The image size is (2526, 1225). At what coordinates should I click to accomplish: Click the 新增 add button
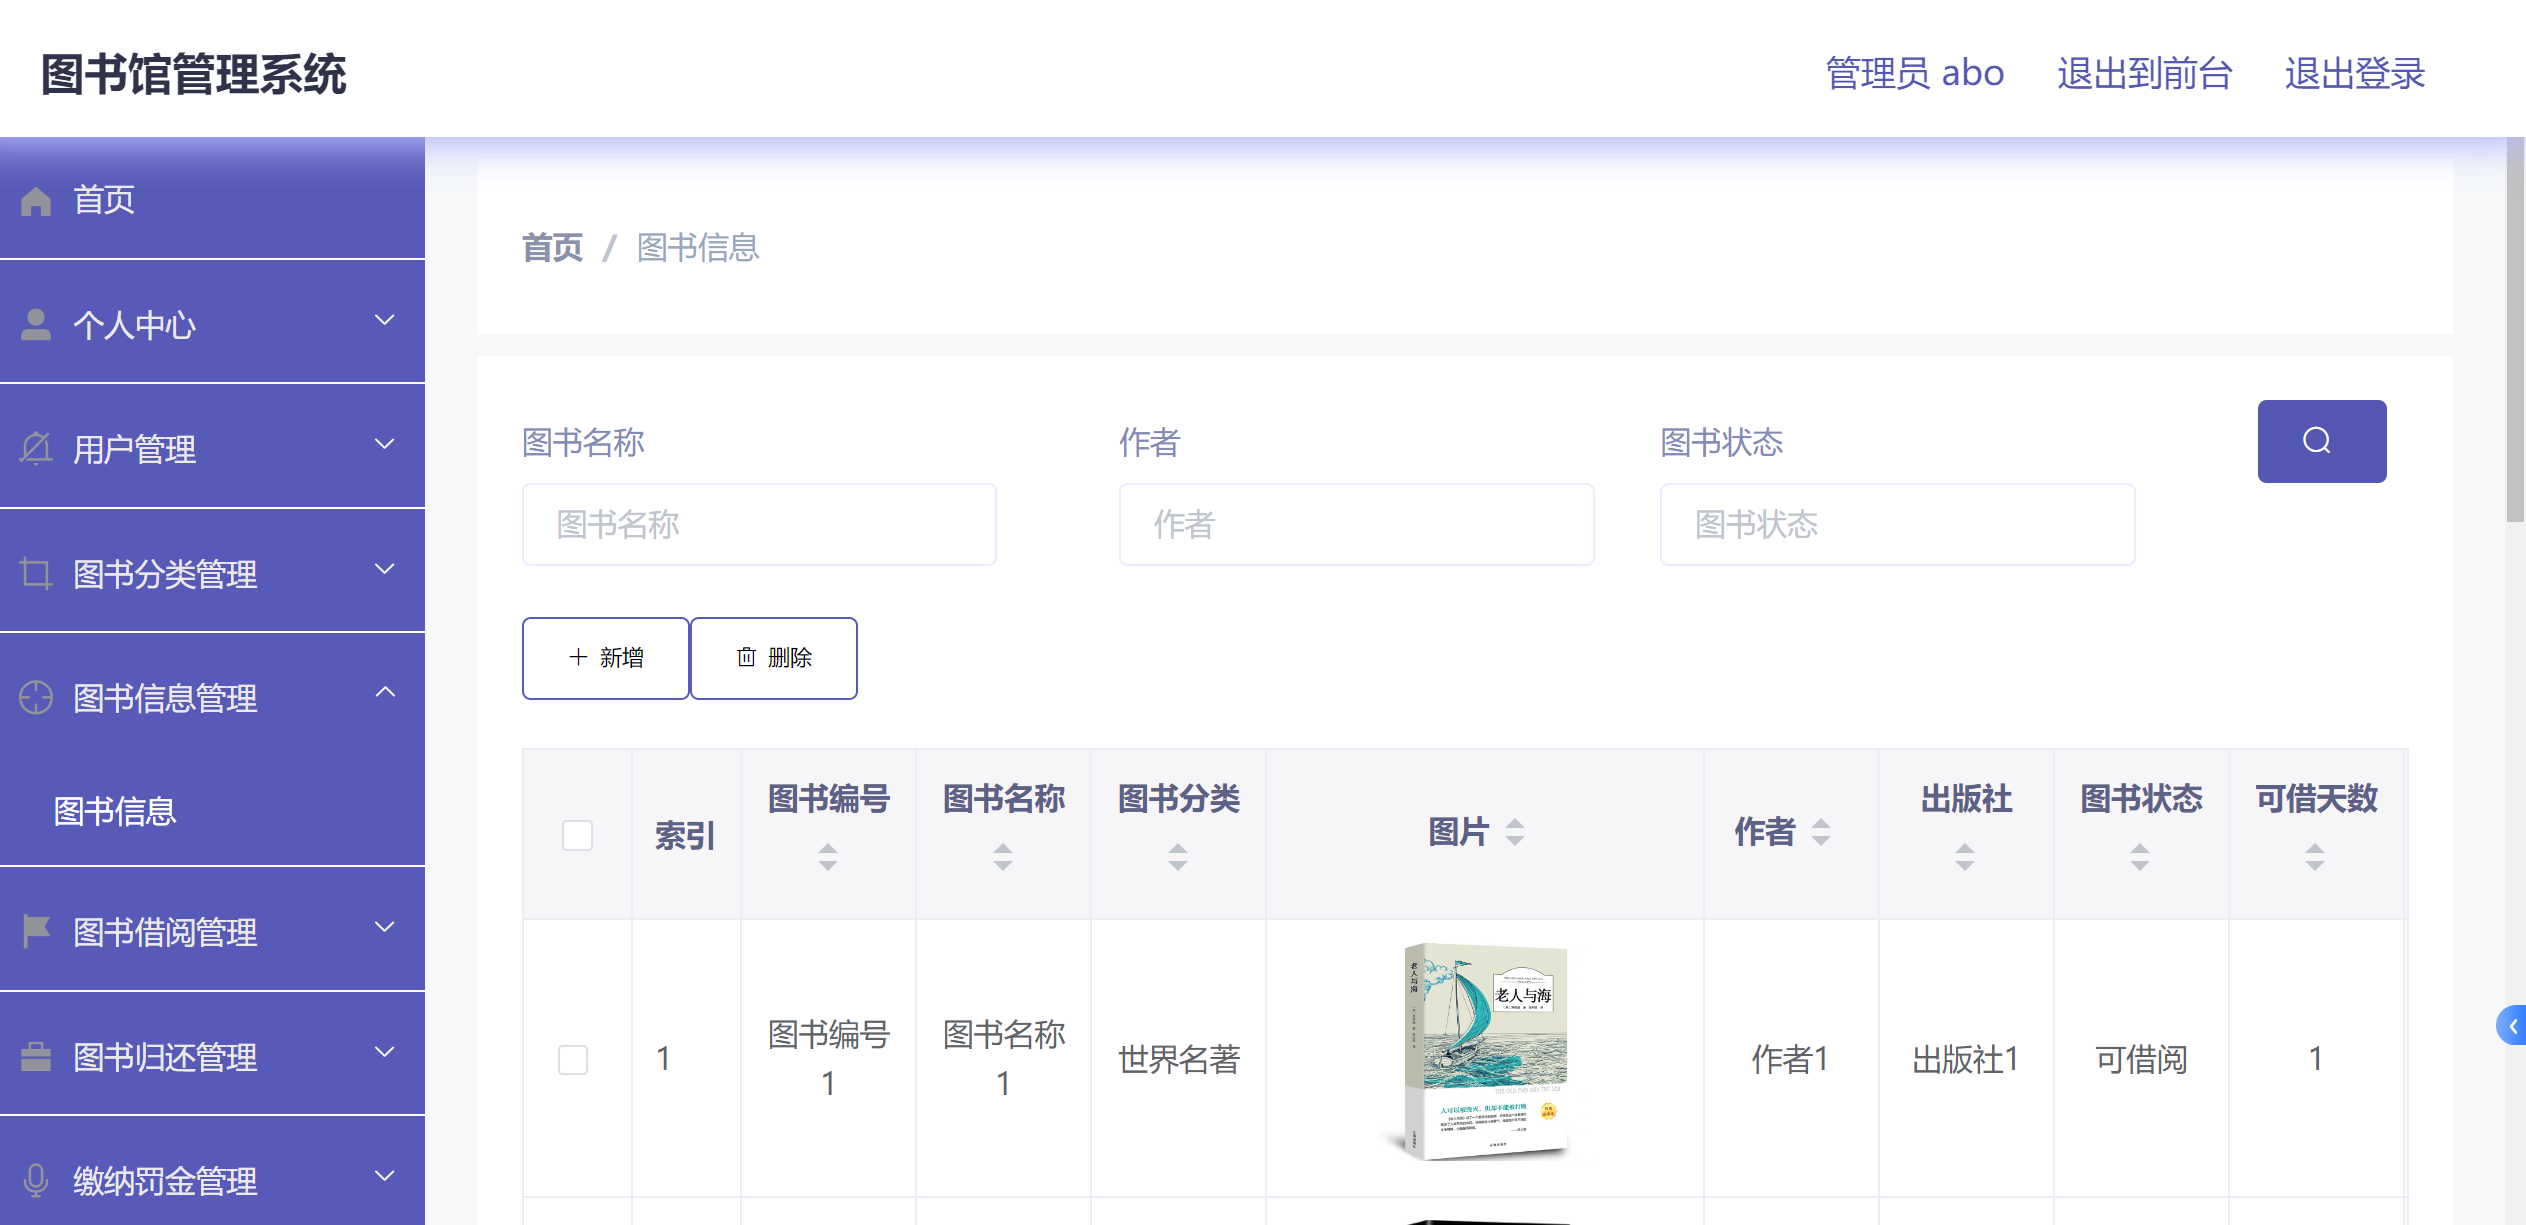click(604, 657)
